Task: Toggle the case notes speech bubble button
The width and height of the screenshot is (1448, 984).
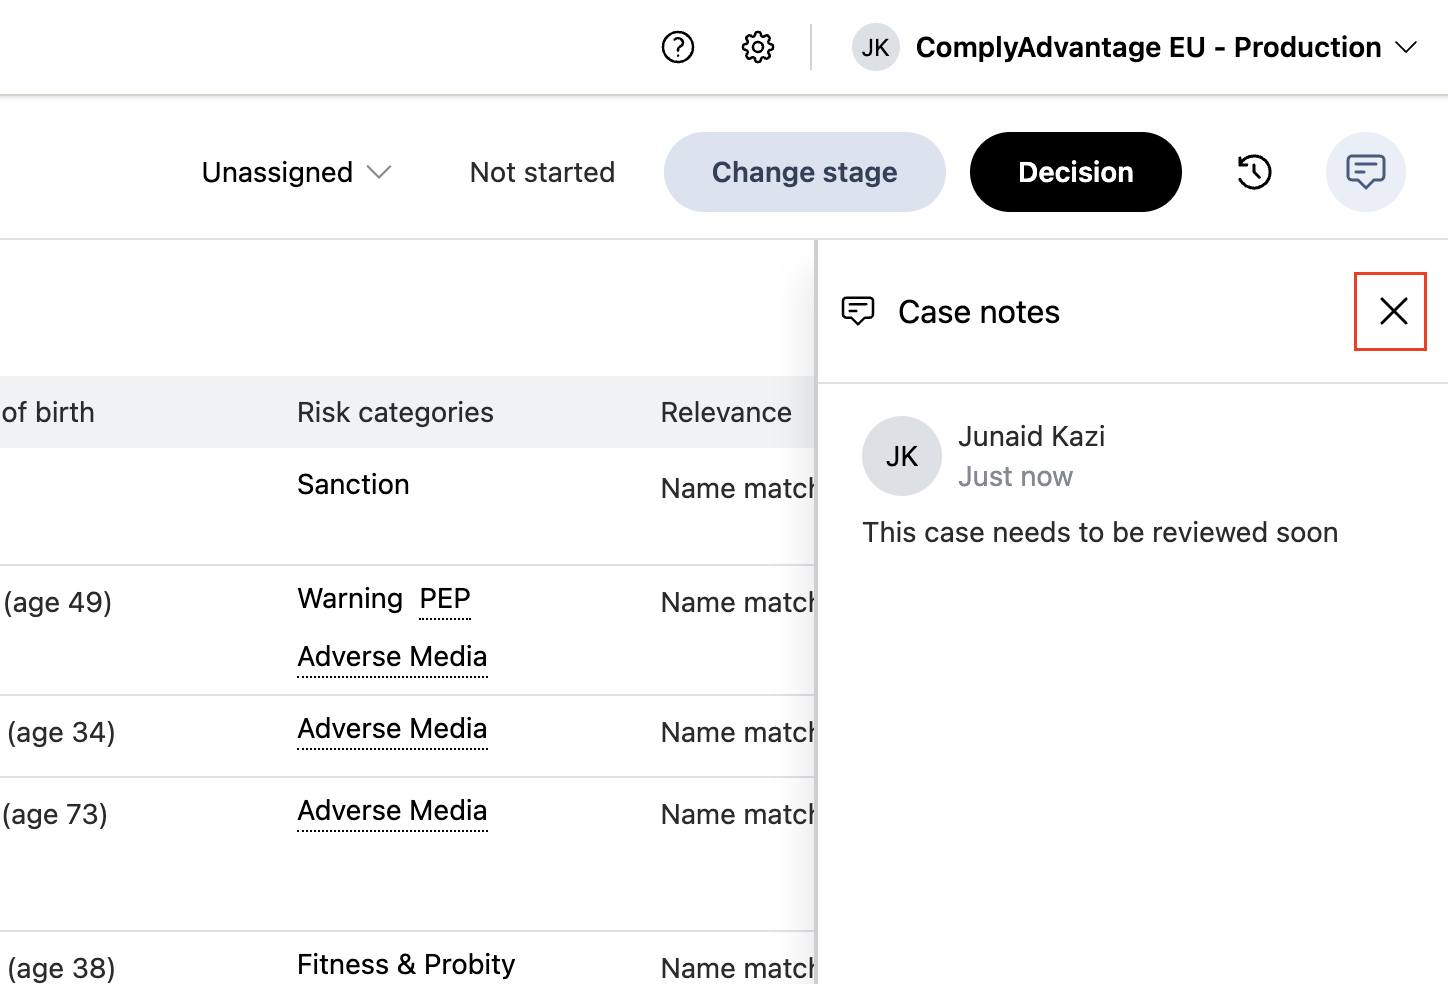Action: pos(1365,172)
